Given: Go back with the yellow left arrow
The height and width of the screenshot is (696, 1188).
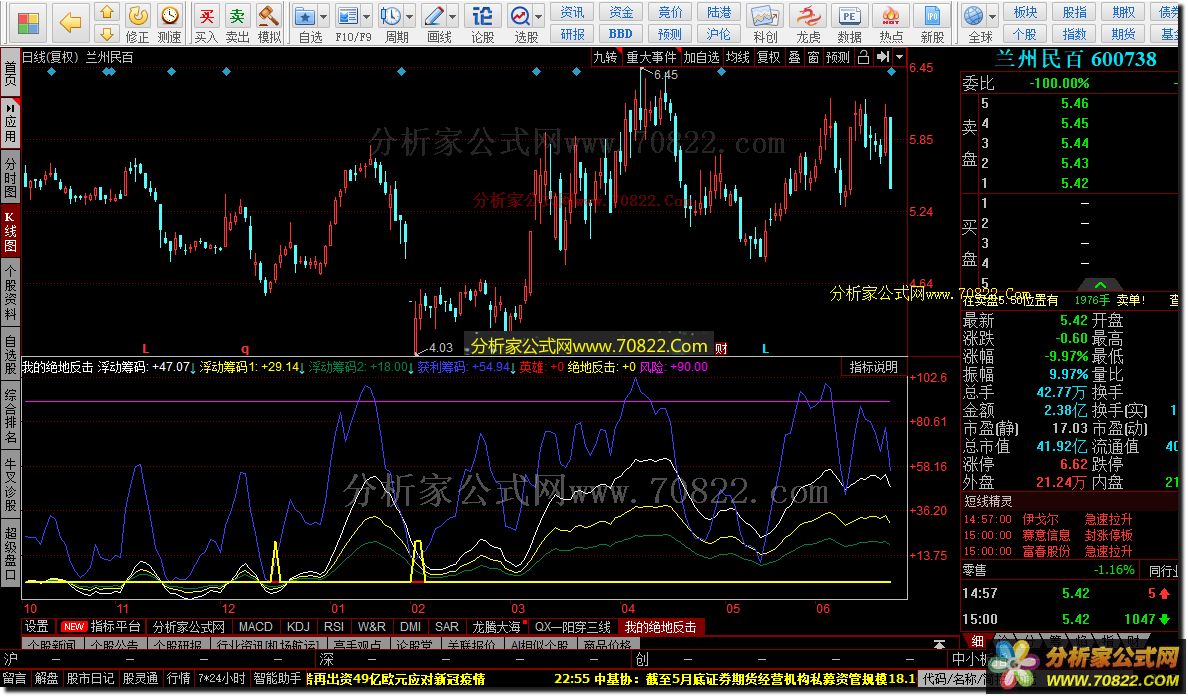Looking at the screenshot, I should pos(71,23).
